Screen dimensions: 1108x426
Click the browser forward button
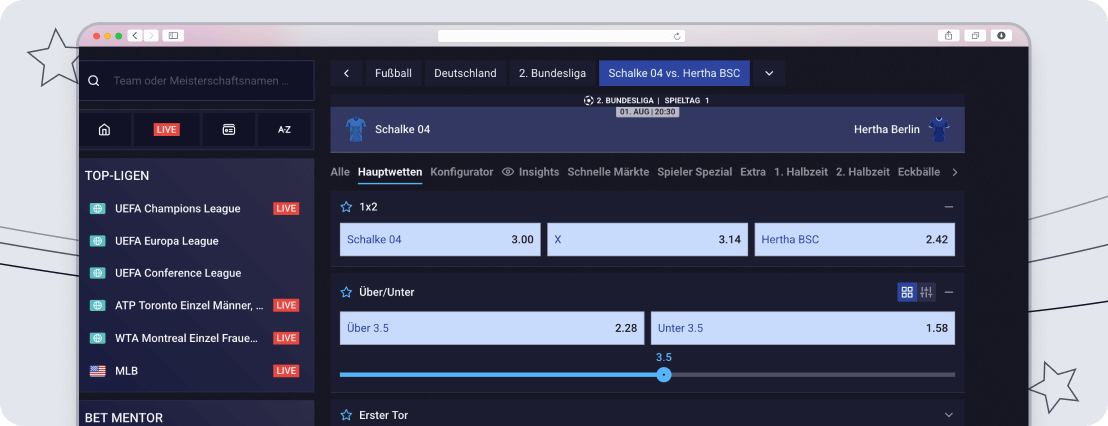(x=151, y=35)
